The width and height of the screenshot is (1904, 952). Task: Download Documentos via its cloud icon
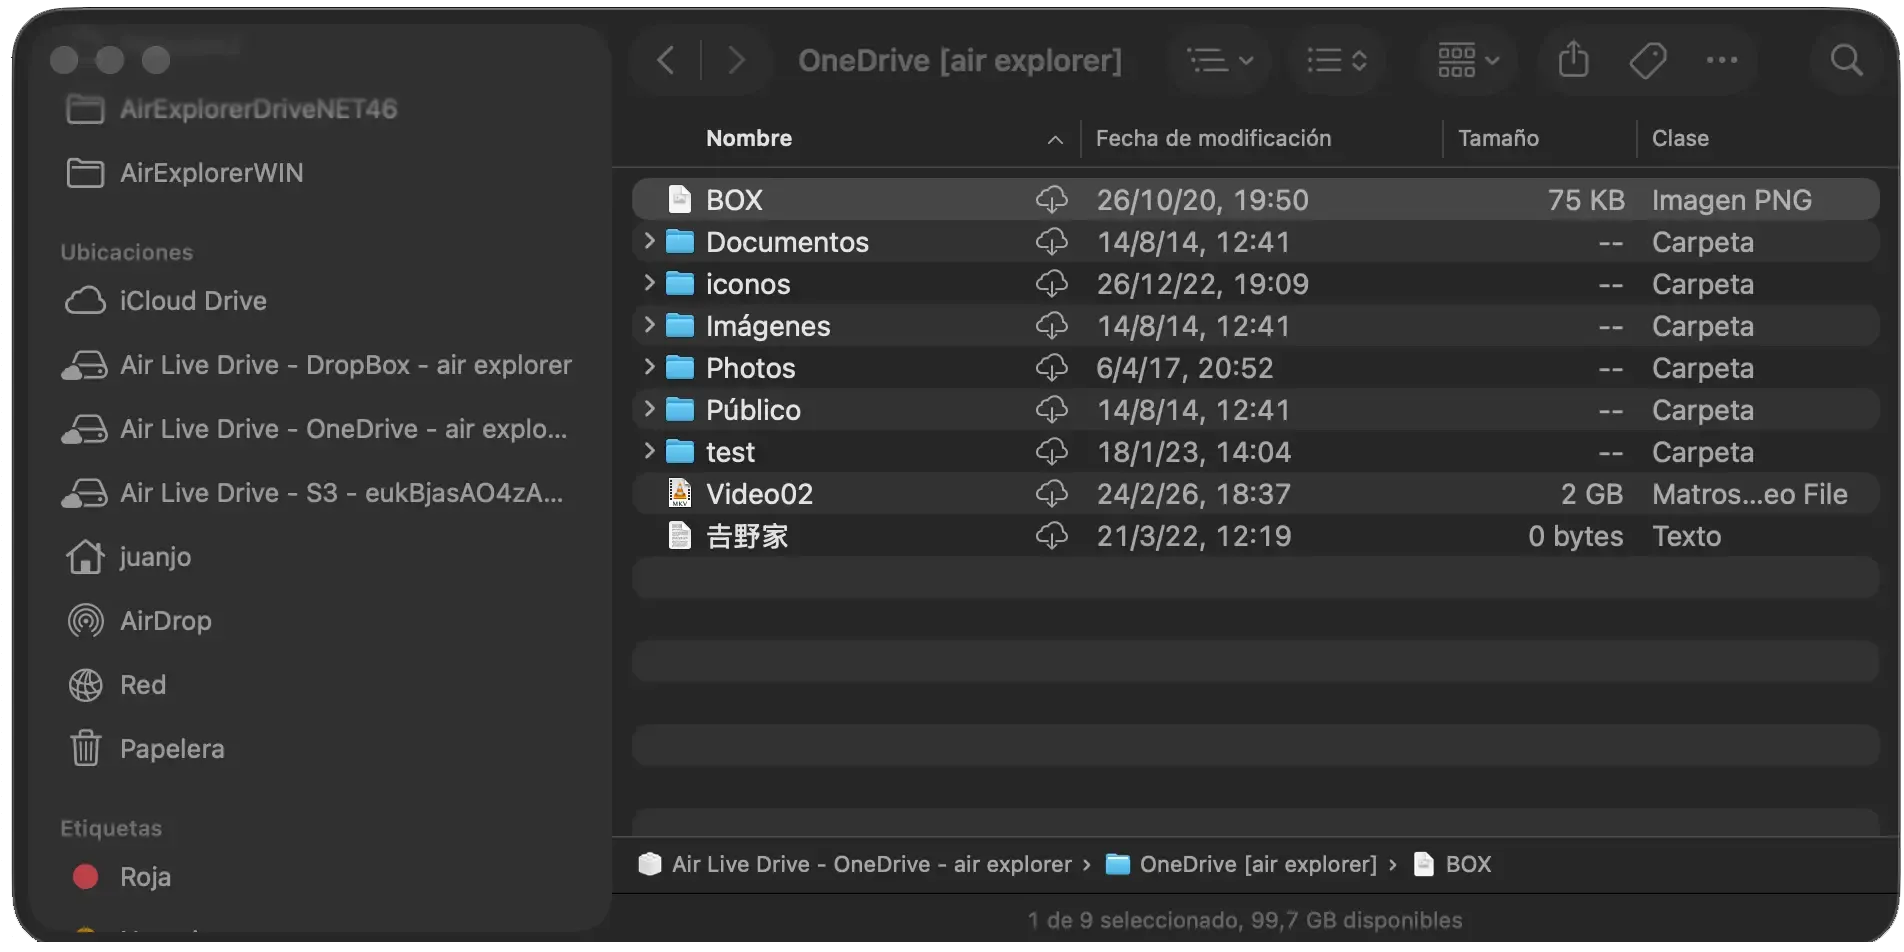(1051, 241)
